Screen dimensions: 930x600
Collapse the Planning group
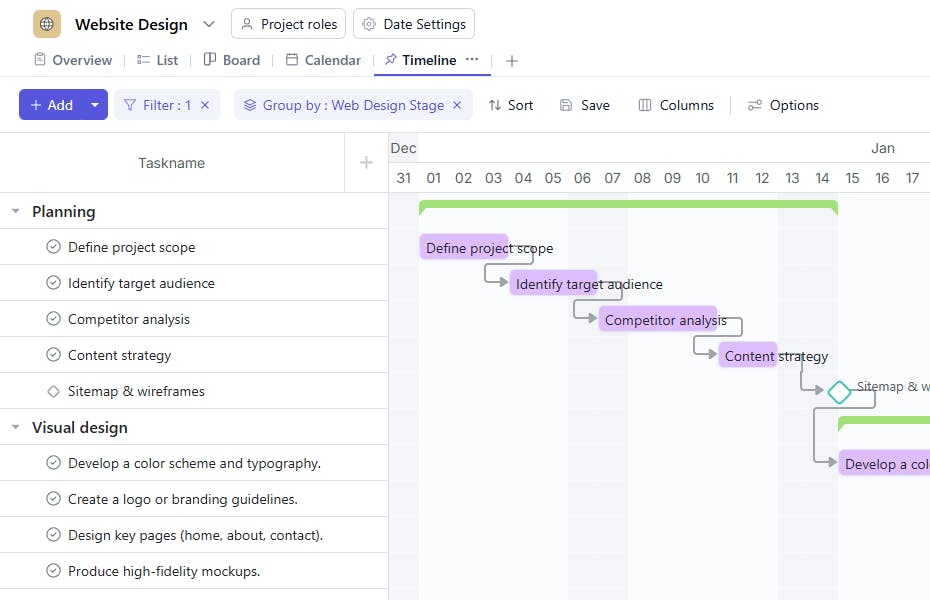[x=15, y=212]
